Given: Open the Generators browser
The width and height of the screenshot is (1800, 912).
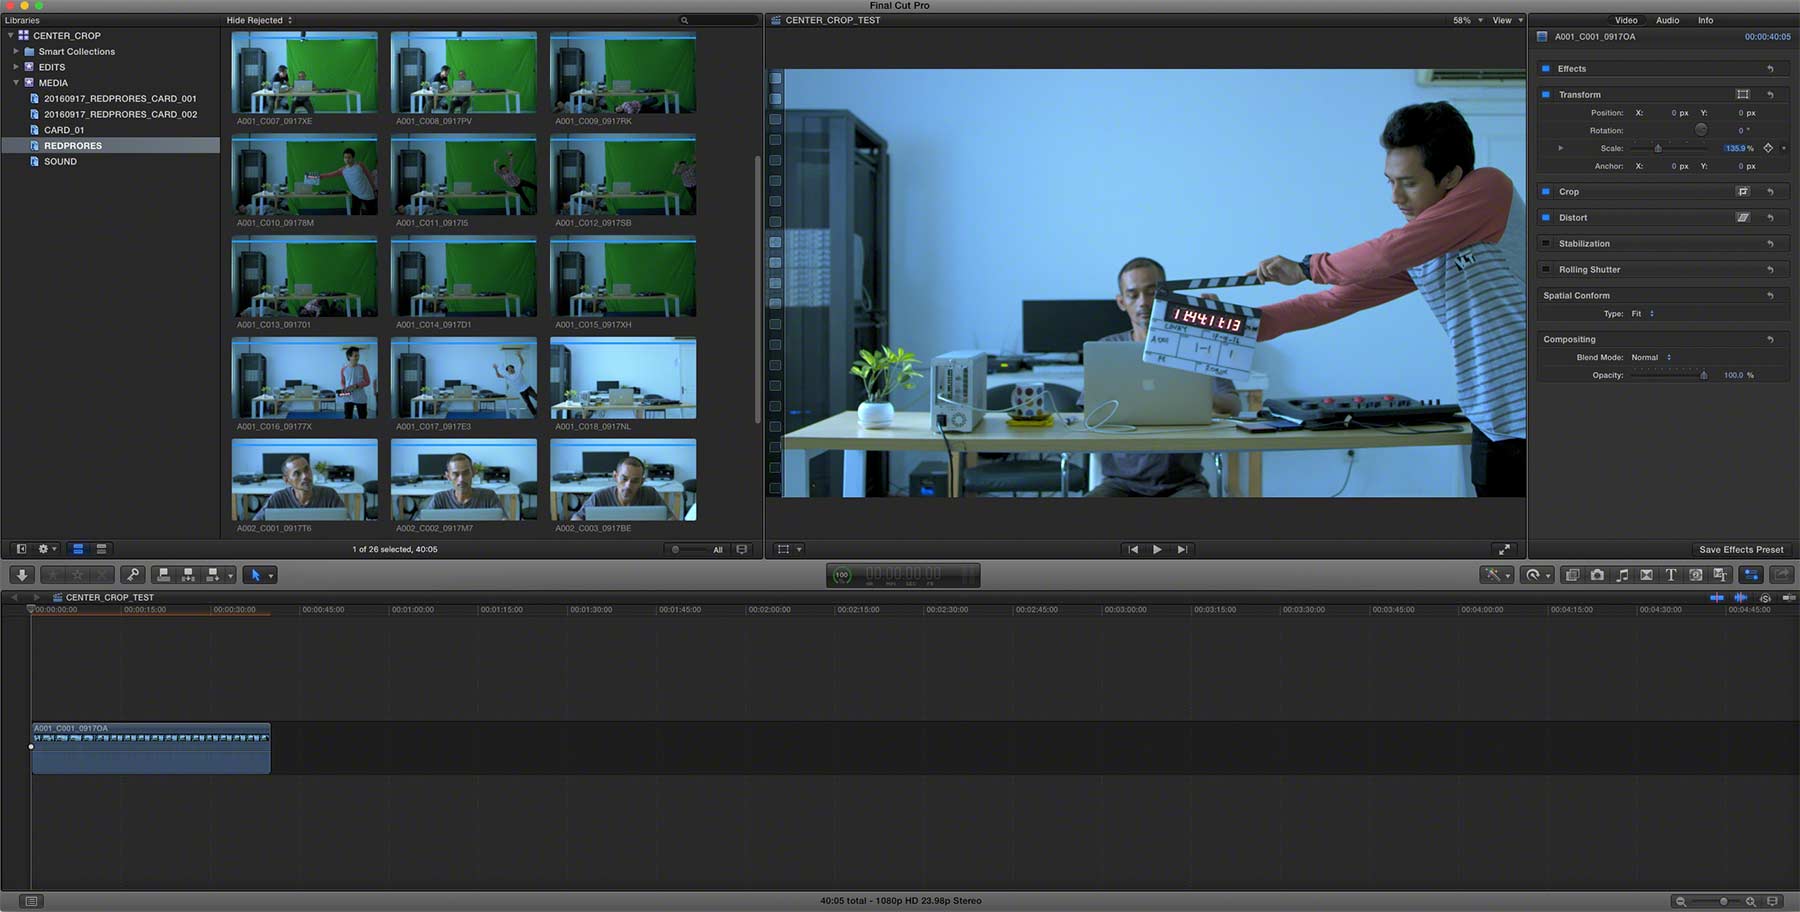Looking at the screenshot, I should [1696, 575].
